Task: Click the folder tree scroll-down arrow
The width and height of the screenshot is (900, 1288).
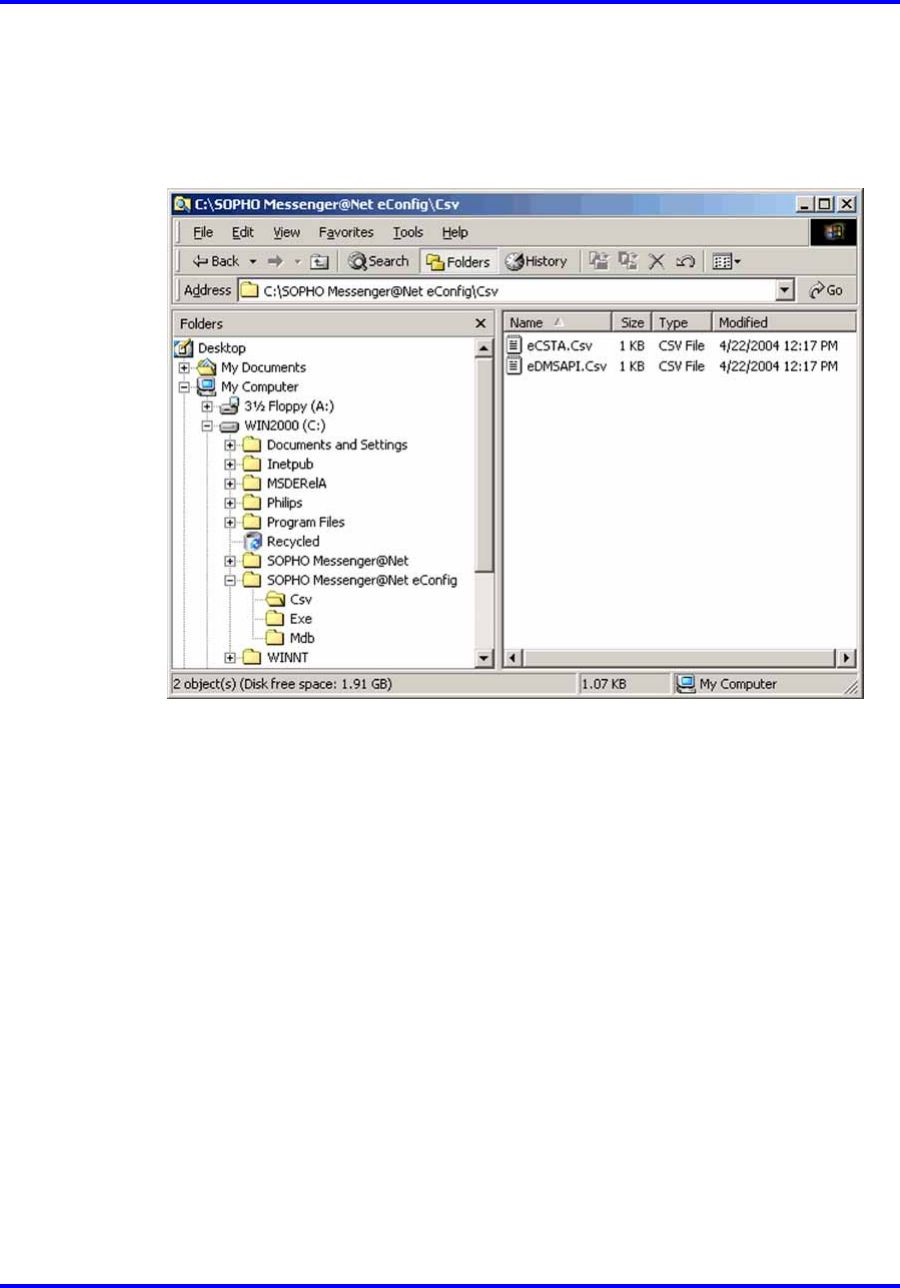Action: click(484, 658)
